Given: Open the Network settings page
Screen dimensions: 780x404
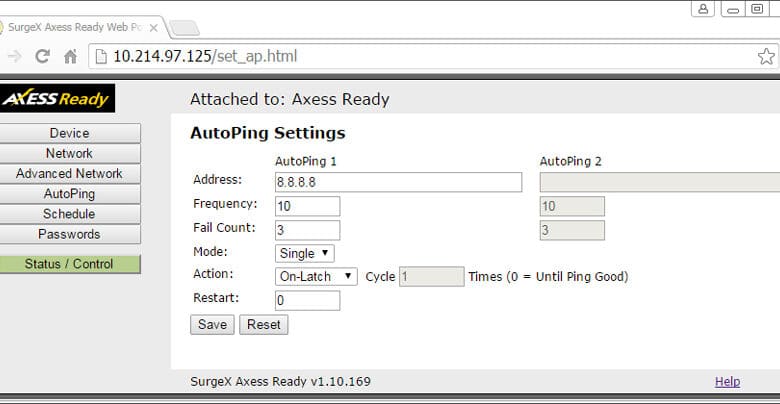Looking at the screenshot, I should pos(70,153).
